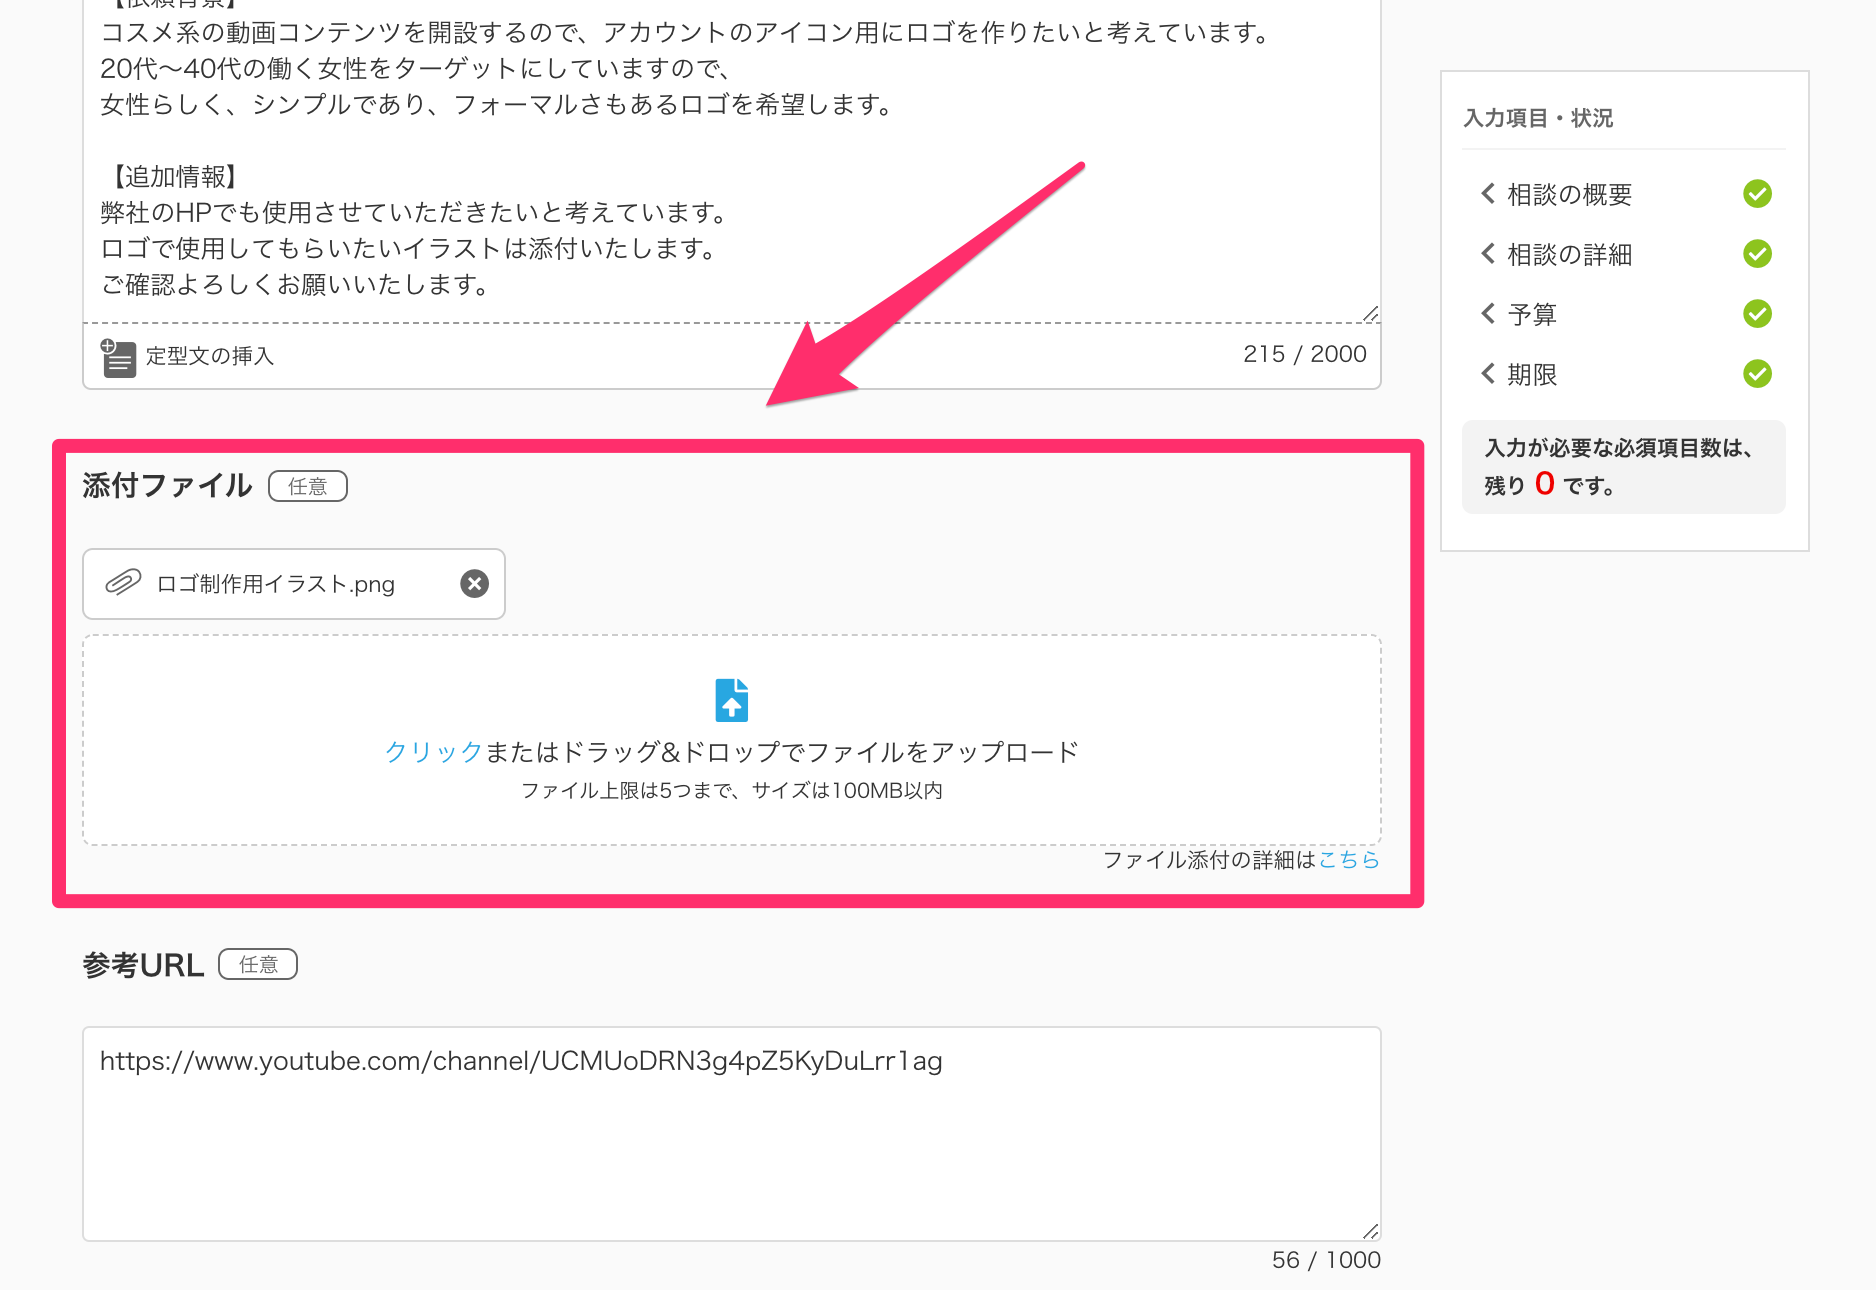Screen dimensions: 1876x1290
Task: Click the chevron beside 相談の詳細
Action: click(1488, 253)
